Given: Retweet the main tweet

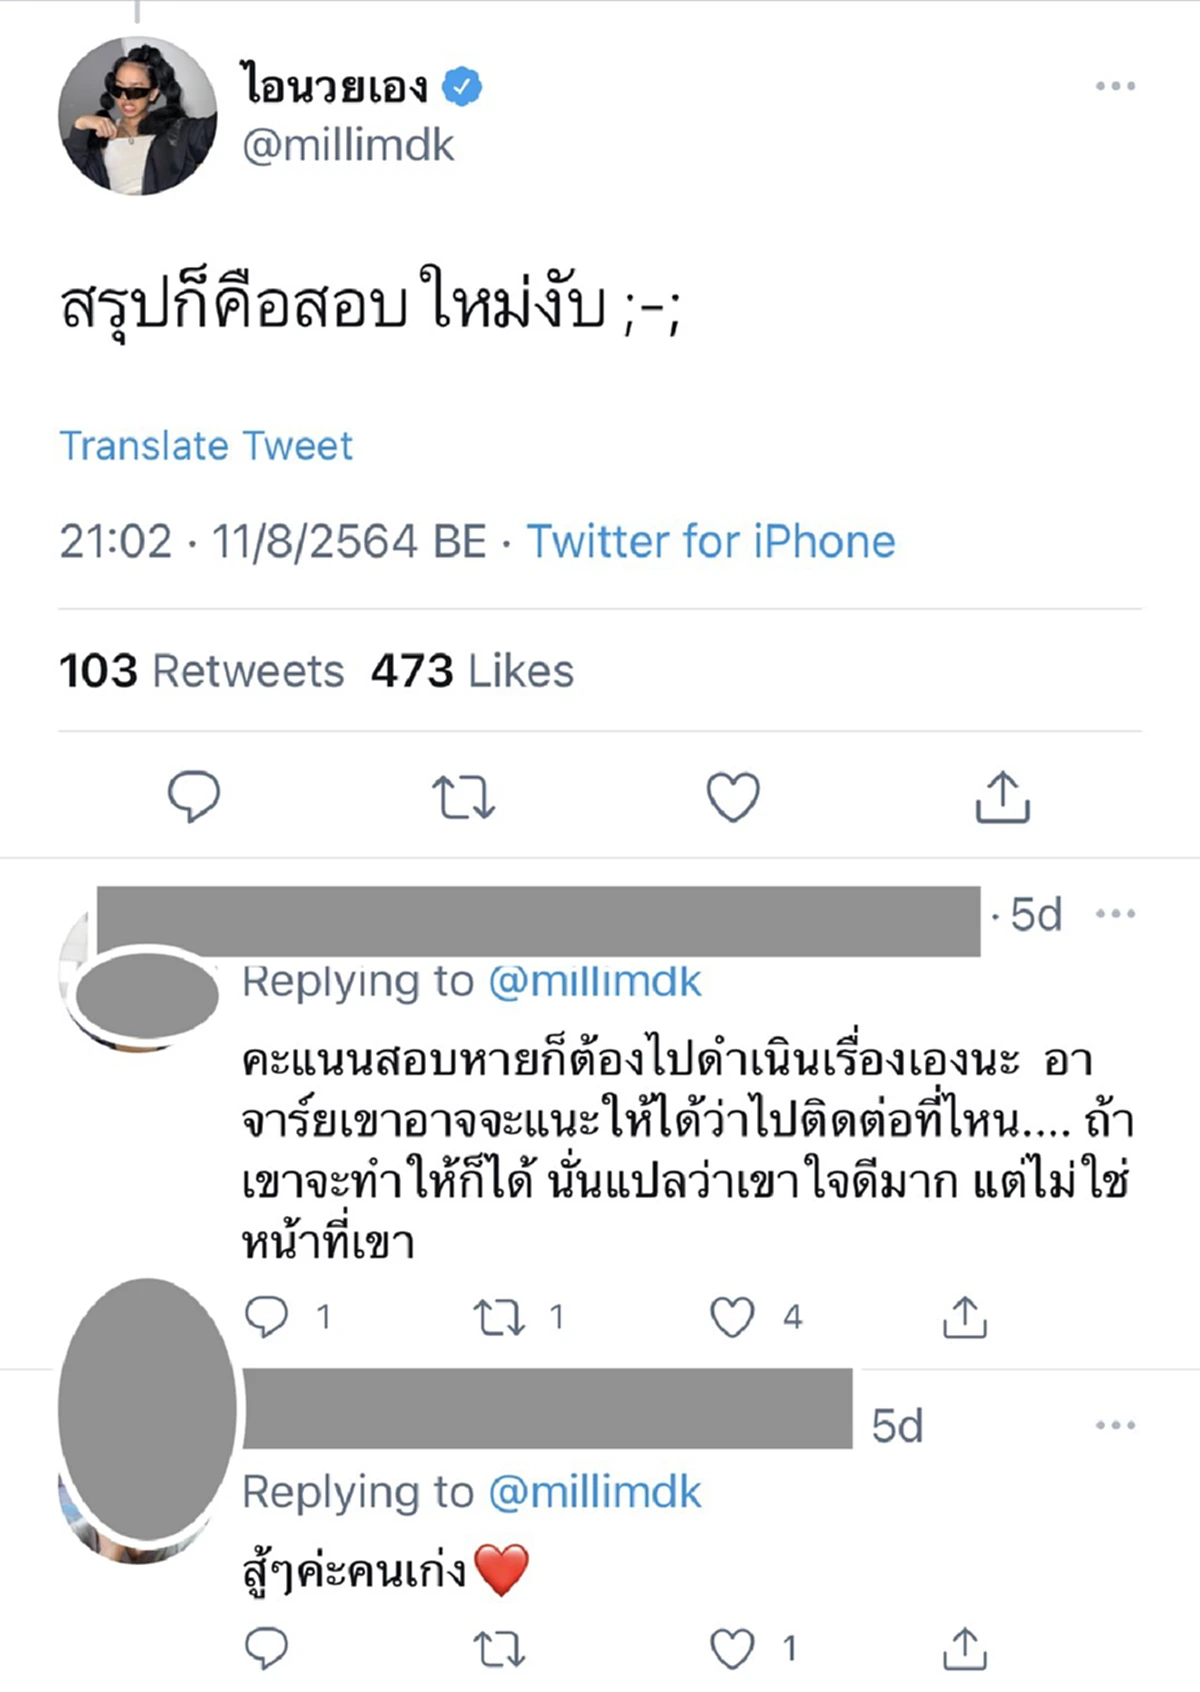Looking at the screenshot, I should click(466, 797).
